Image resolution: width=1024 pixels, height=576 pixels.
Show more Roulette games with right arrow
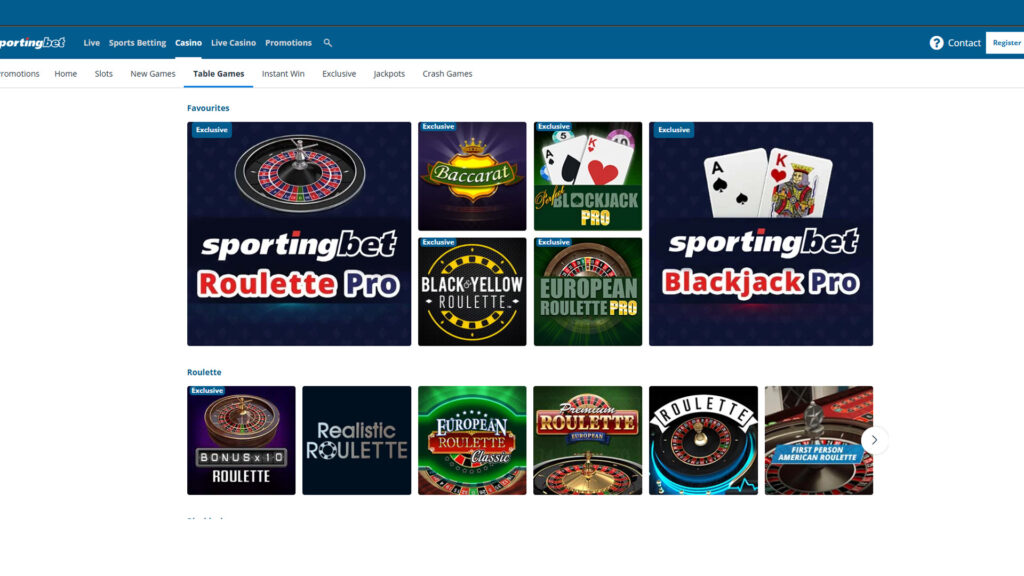(874, 440)
